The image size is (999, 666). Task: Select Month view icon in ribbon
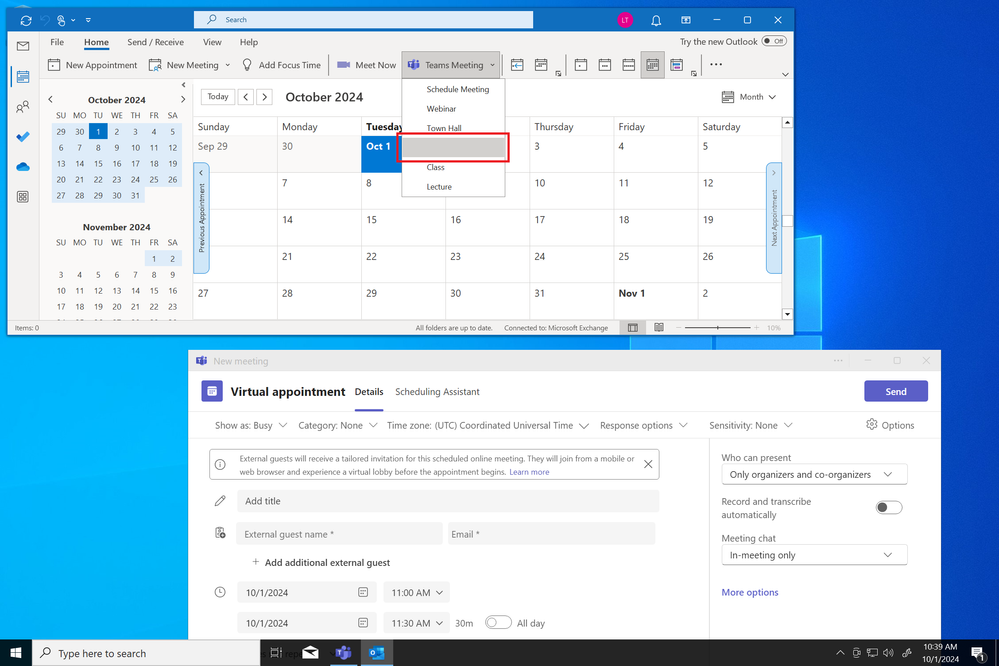[652, 65]
